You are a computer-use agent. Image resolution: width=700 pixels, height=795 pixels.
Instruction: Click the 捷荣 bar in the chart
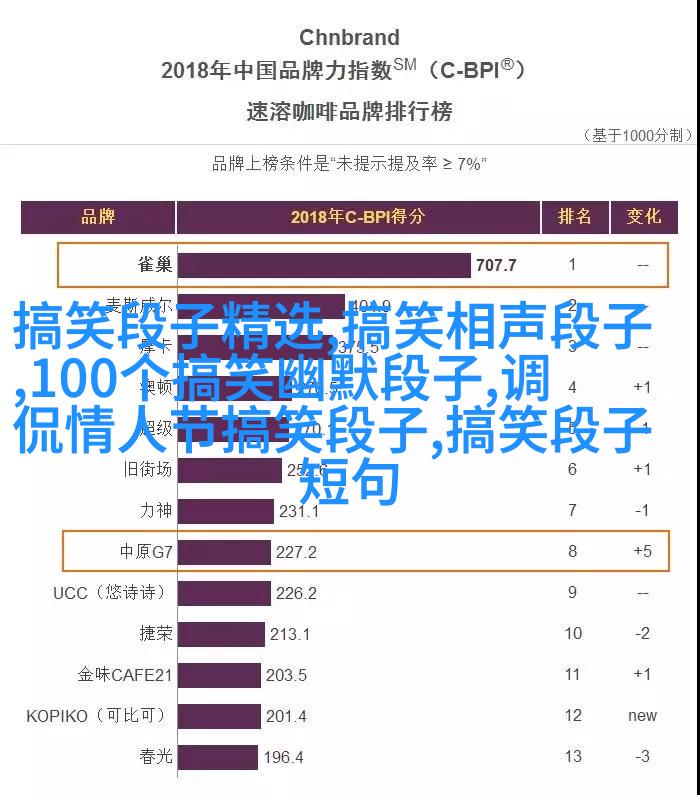point(221,634)
